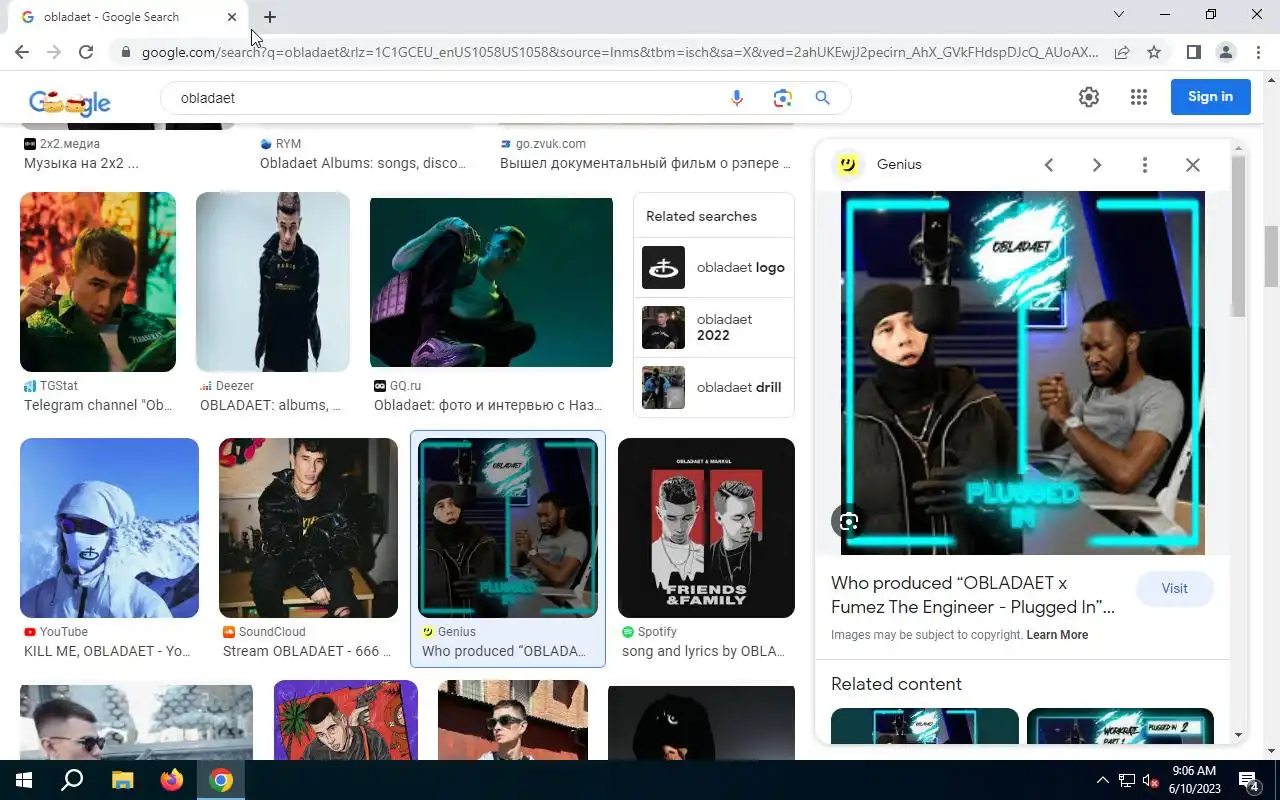Open the Windows Start menu

pyautogui.click(x=23, y=780)
